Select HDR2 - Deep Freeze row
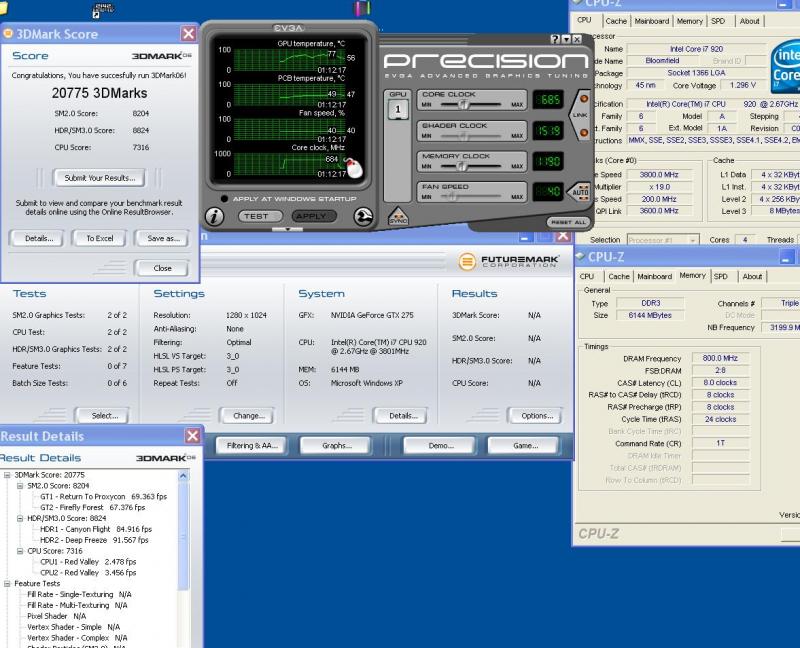Image resolution: width=800 pixels, height=648 pixels. 94,540
